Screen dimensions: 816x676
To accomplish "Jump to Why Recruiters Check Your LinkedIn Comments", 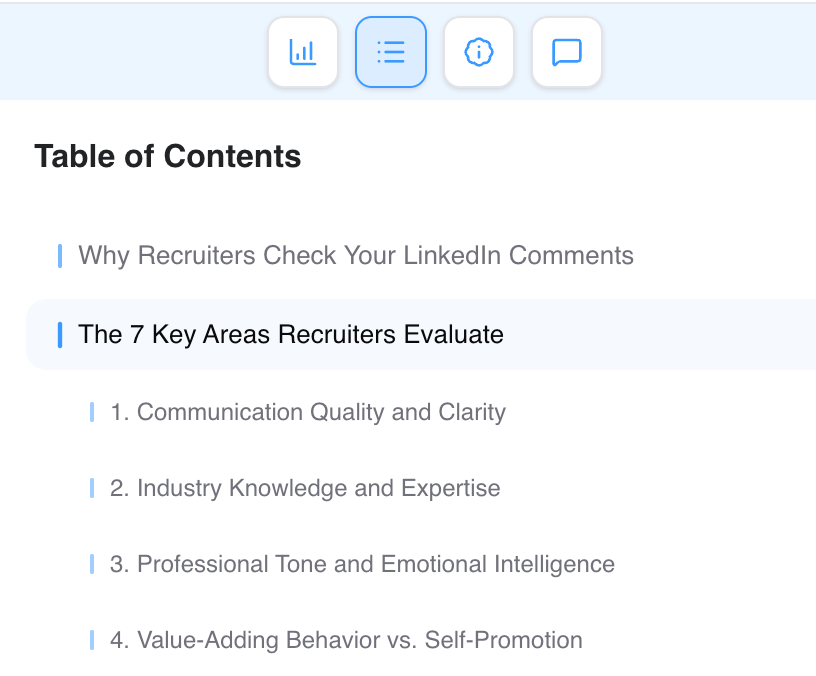I will (x=356, y=256).
